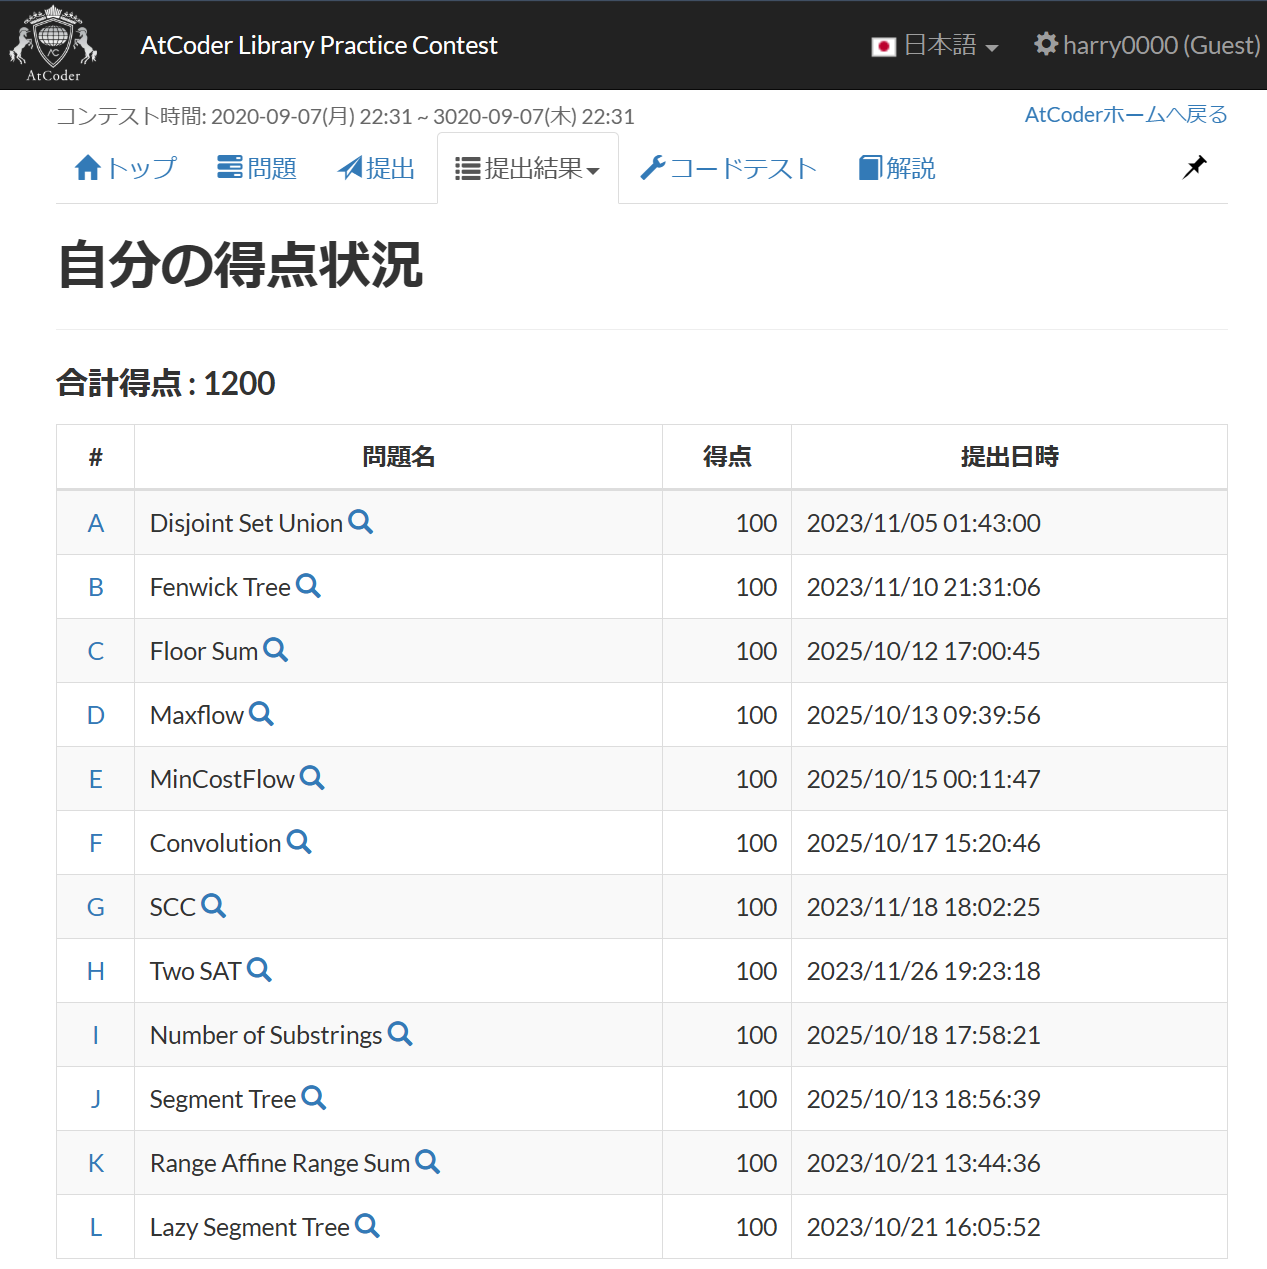
Task: Click the AtCoderホームへ戻る link
Action: pos(1125,115)
